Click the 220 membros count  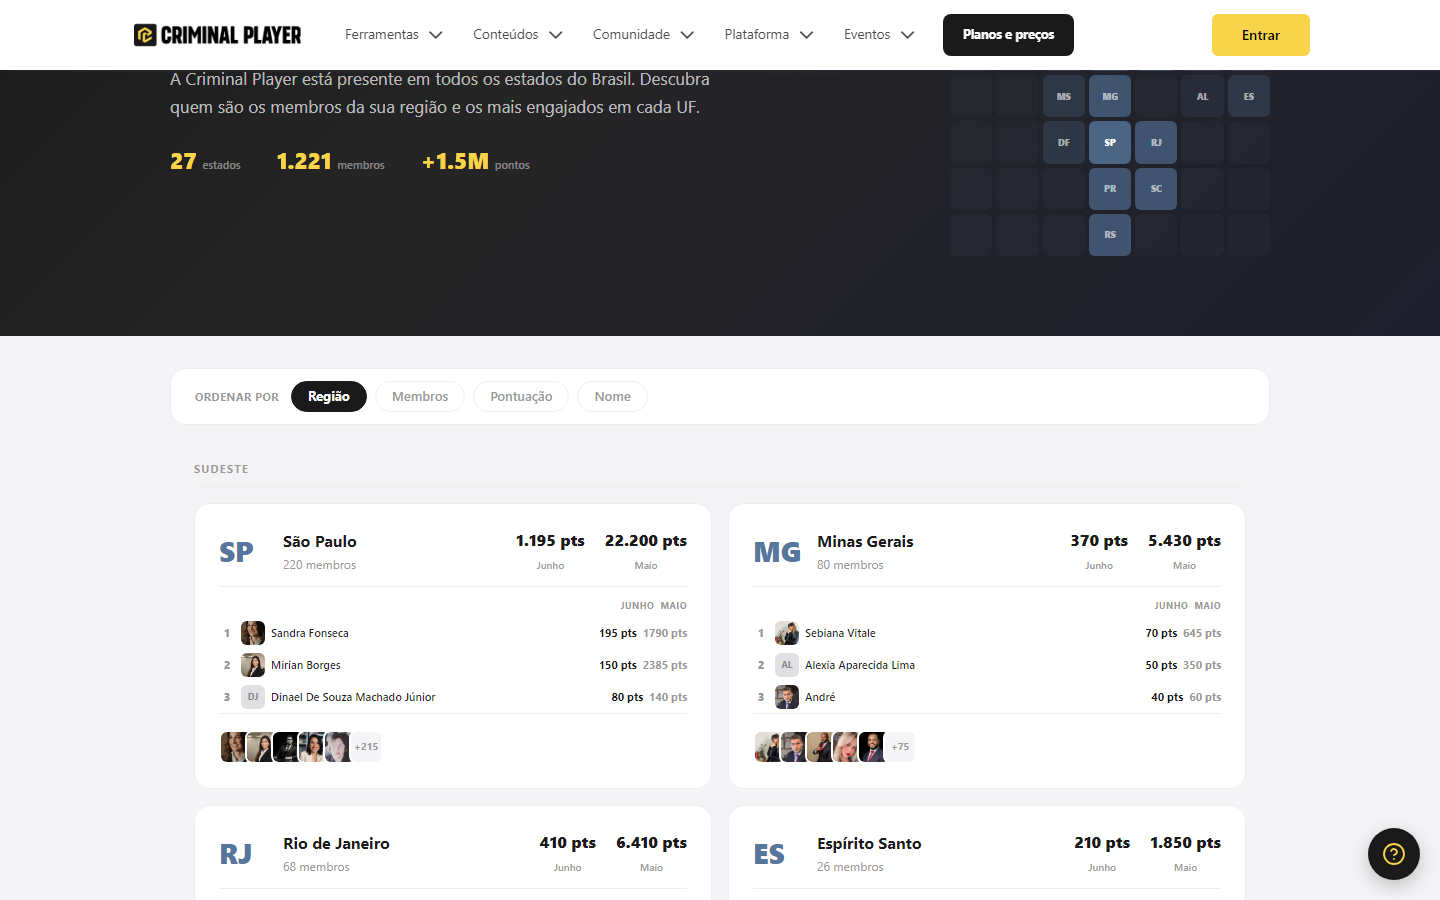click(319, 565)
